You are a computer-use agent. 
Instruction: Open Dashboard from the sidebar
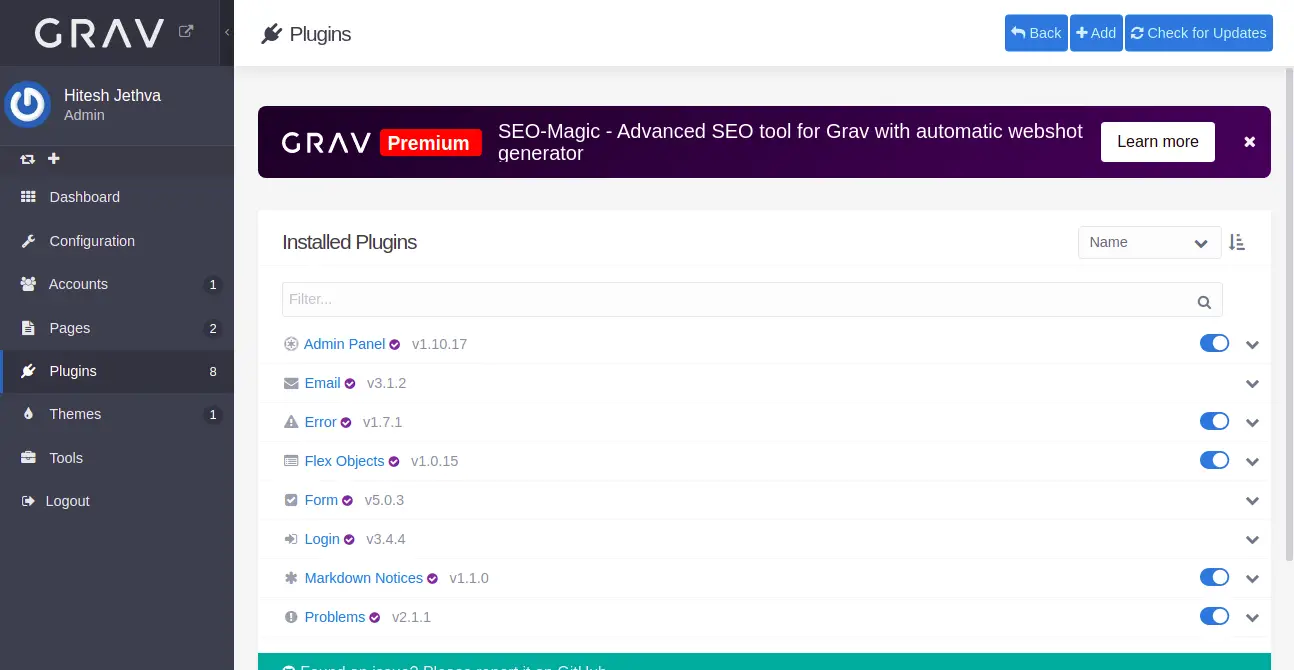coord(84,197)
